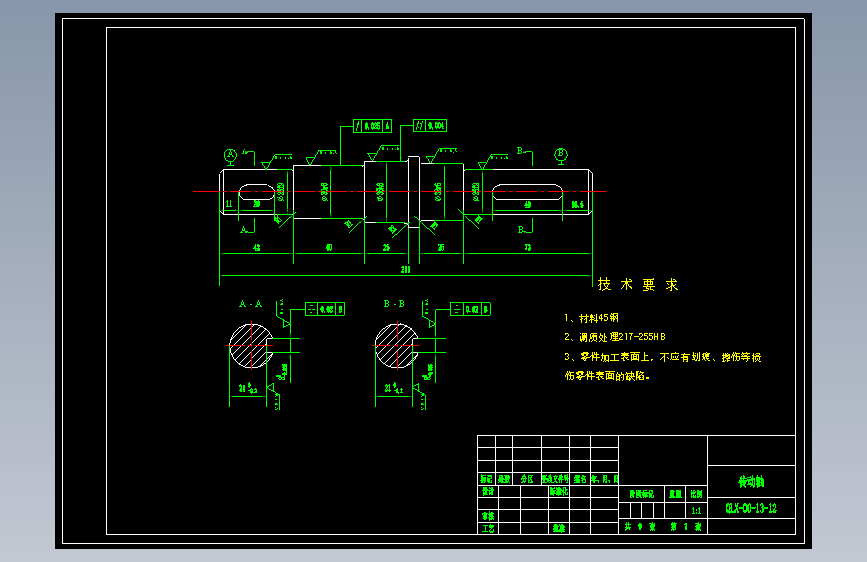
Task: Select the sheet count text "共 张 第 1 张"
Action: [662, 527]
